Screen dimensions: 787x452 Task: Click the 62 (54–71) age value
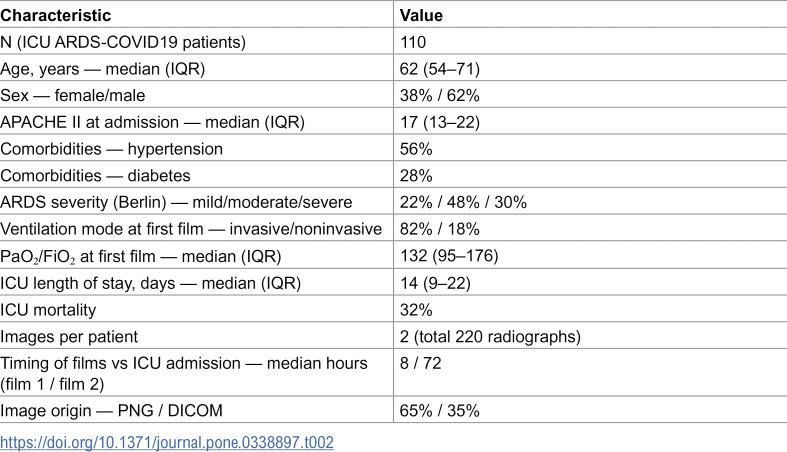440,68
